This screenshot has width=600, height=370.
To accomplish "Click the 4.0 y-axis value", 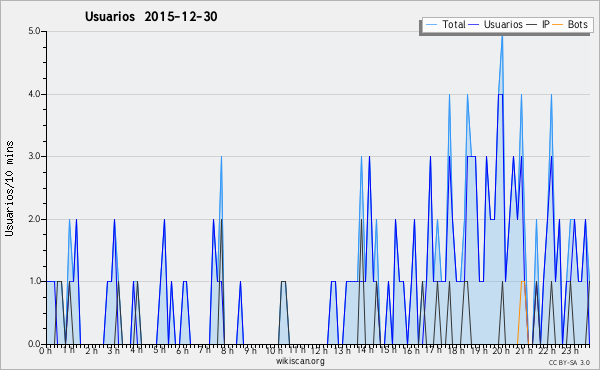I will pos(34,94).
